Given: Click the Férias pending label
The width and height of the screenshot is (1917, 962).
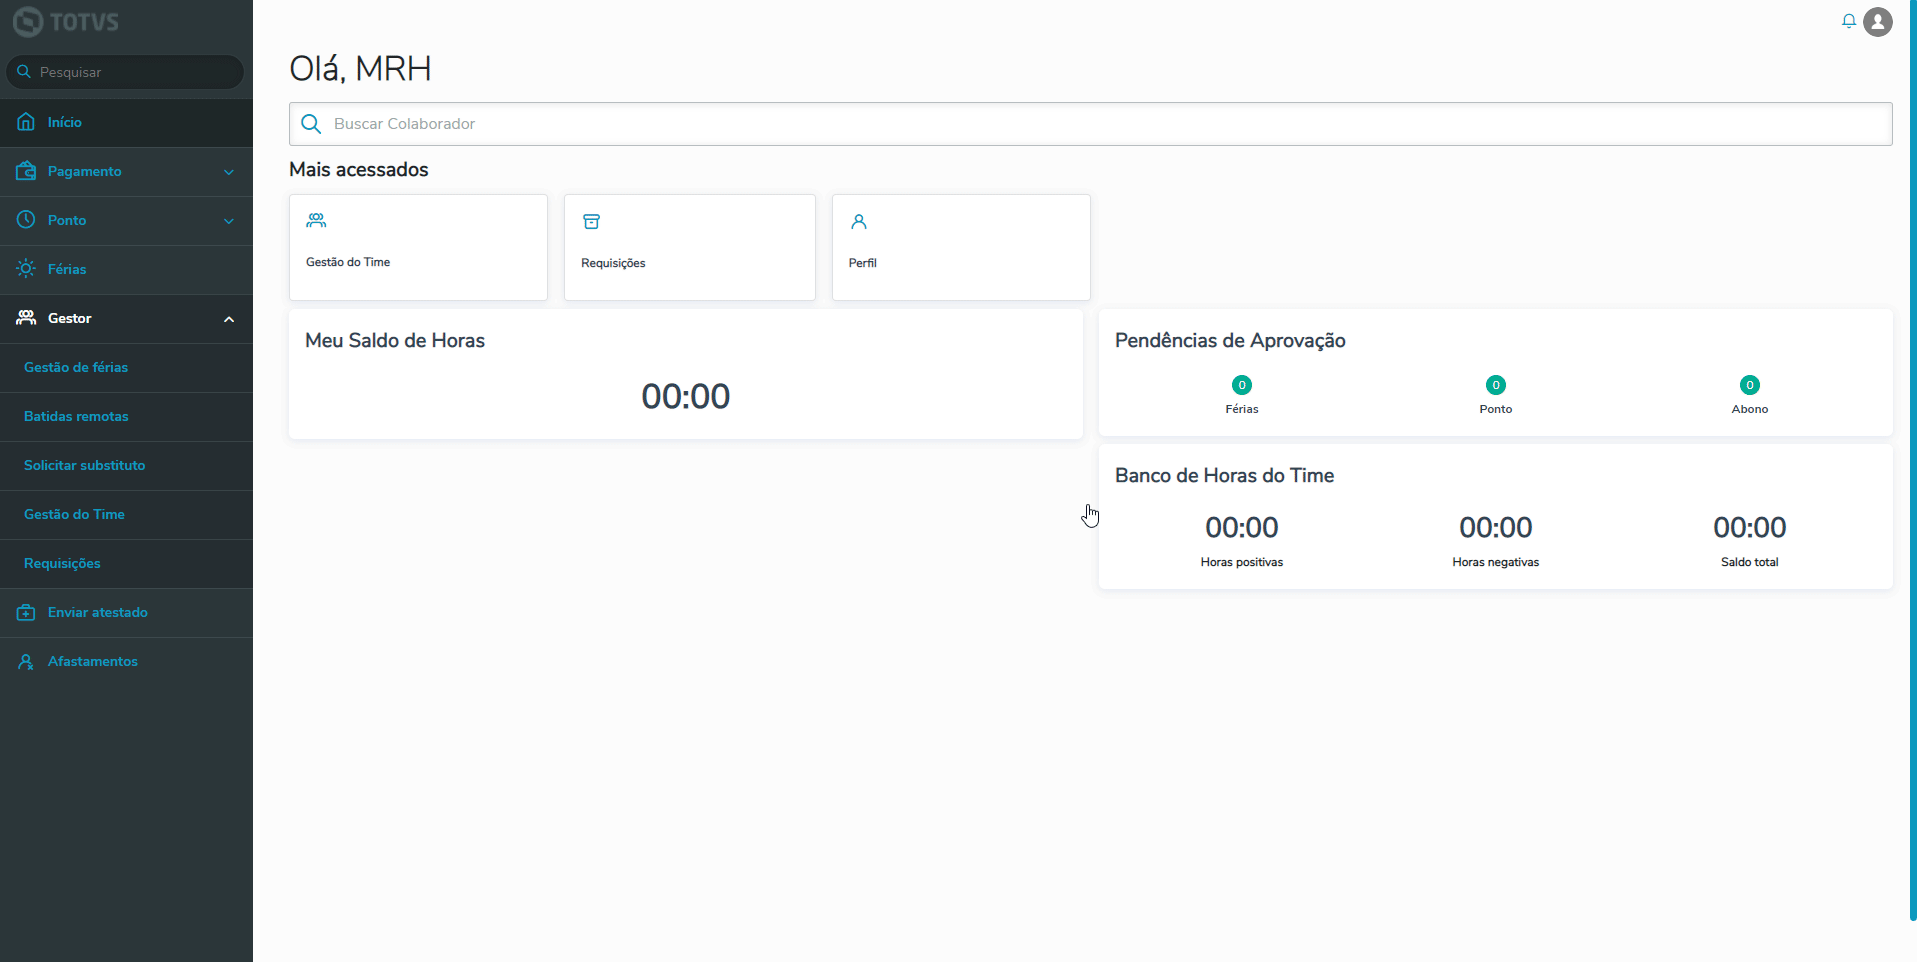Looking at the screenshot, I should point(1242,409).
